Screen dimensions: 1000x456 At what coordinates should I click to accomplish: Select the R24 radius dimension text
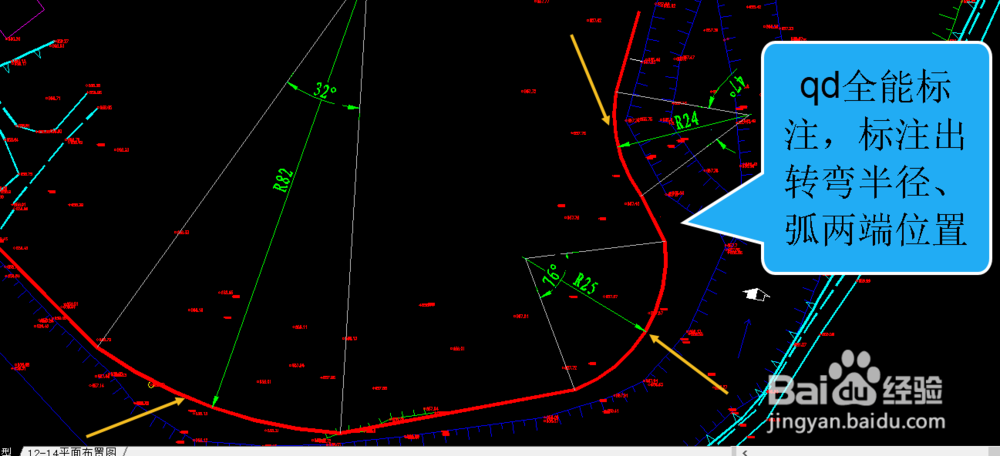coord(687,121)
